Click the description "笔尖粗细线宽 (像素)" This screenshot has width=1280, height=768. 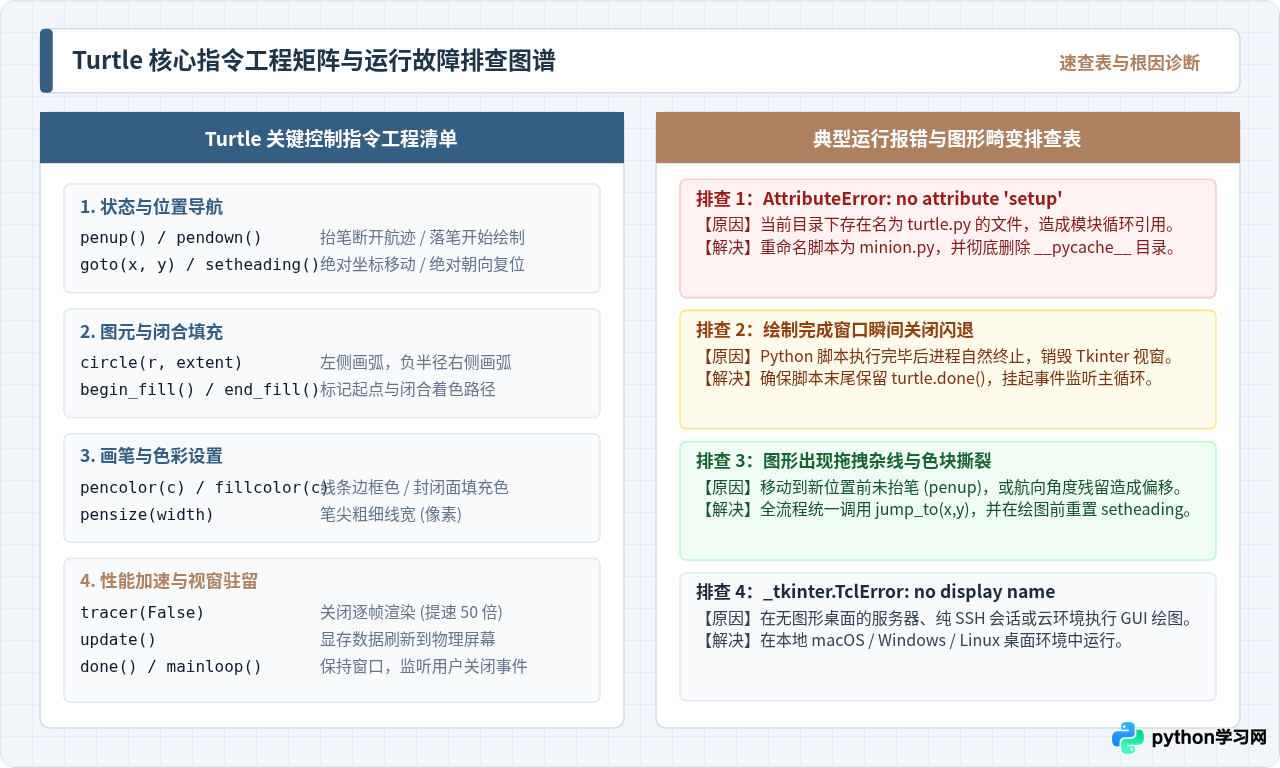(x=391, y=514)
